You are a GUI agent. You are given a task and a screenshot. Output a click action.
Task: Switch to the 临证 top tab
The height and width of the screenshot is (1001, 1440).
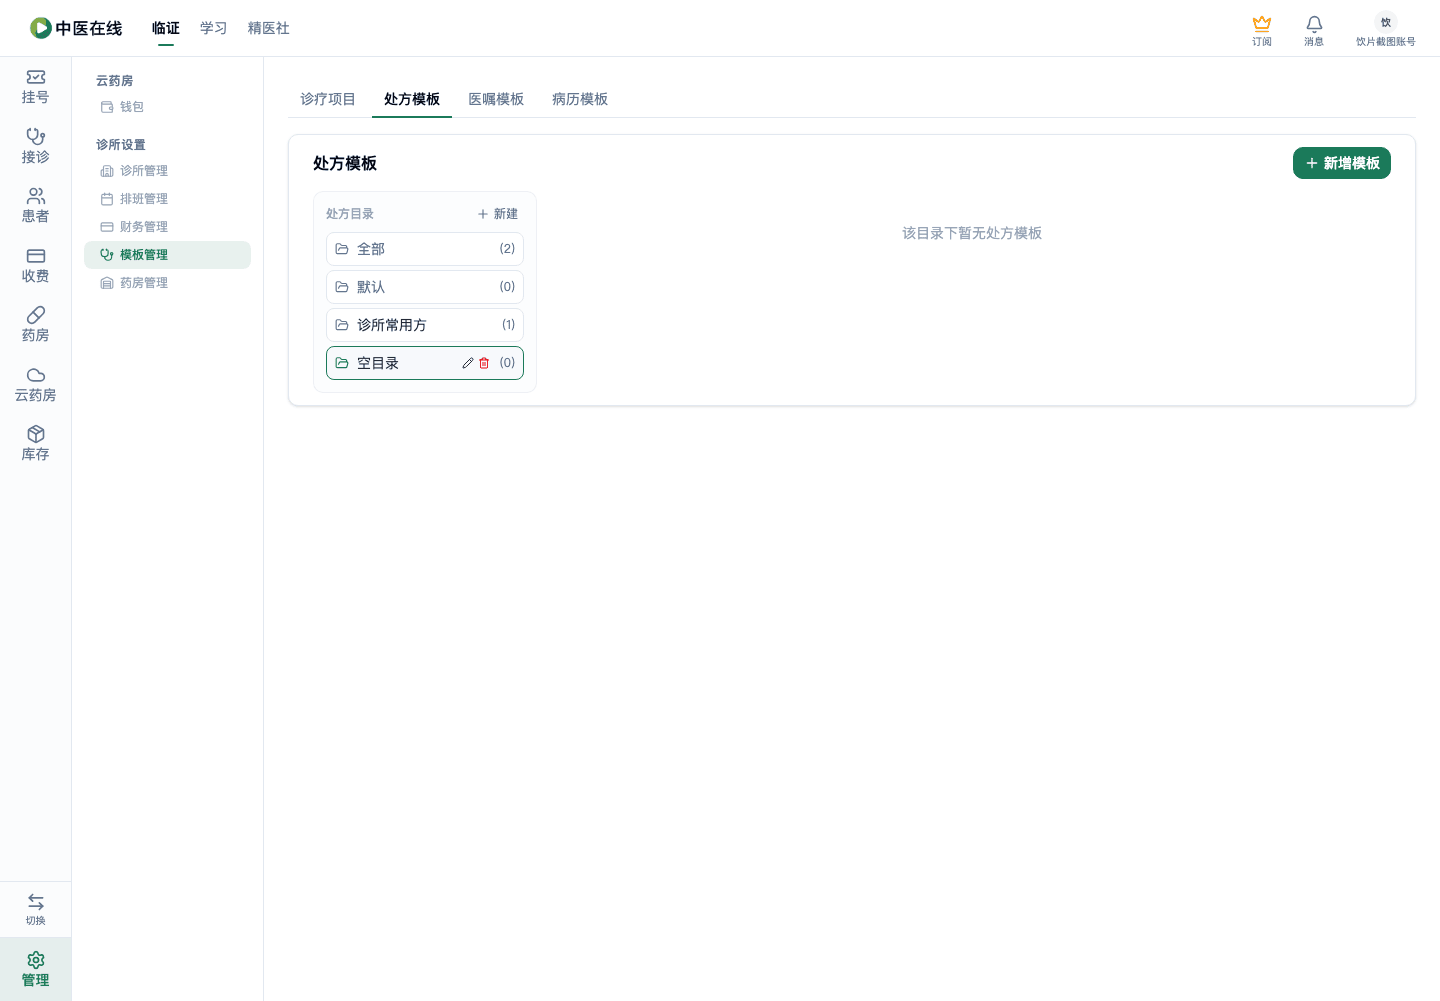click(x=166, y=28)
